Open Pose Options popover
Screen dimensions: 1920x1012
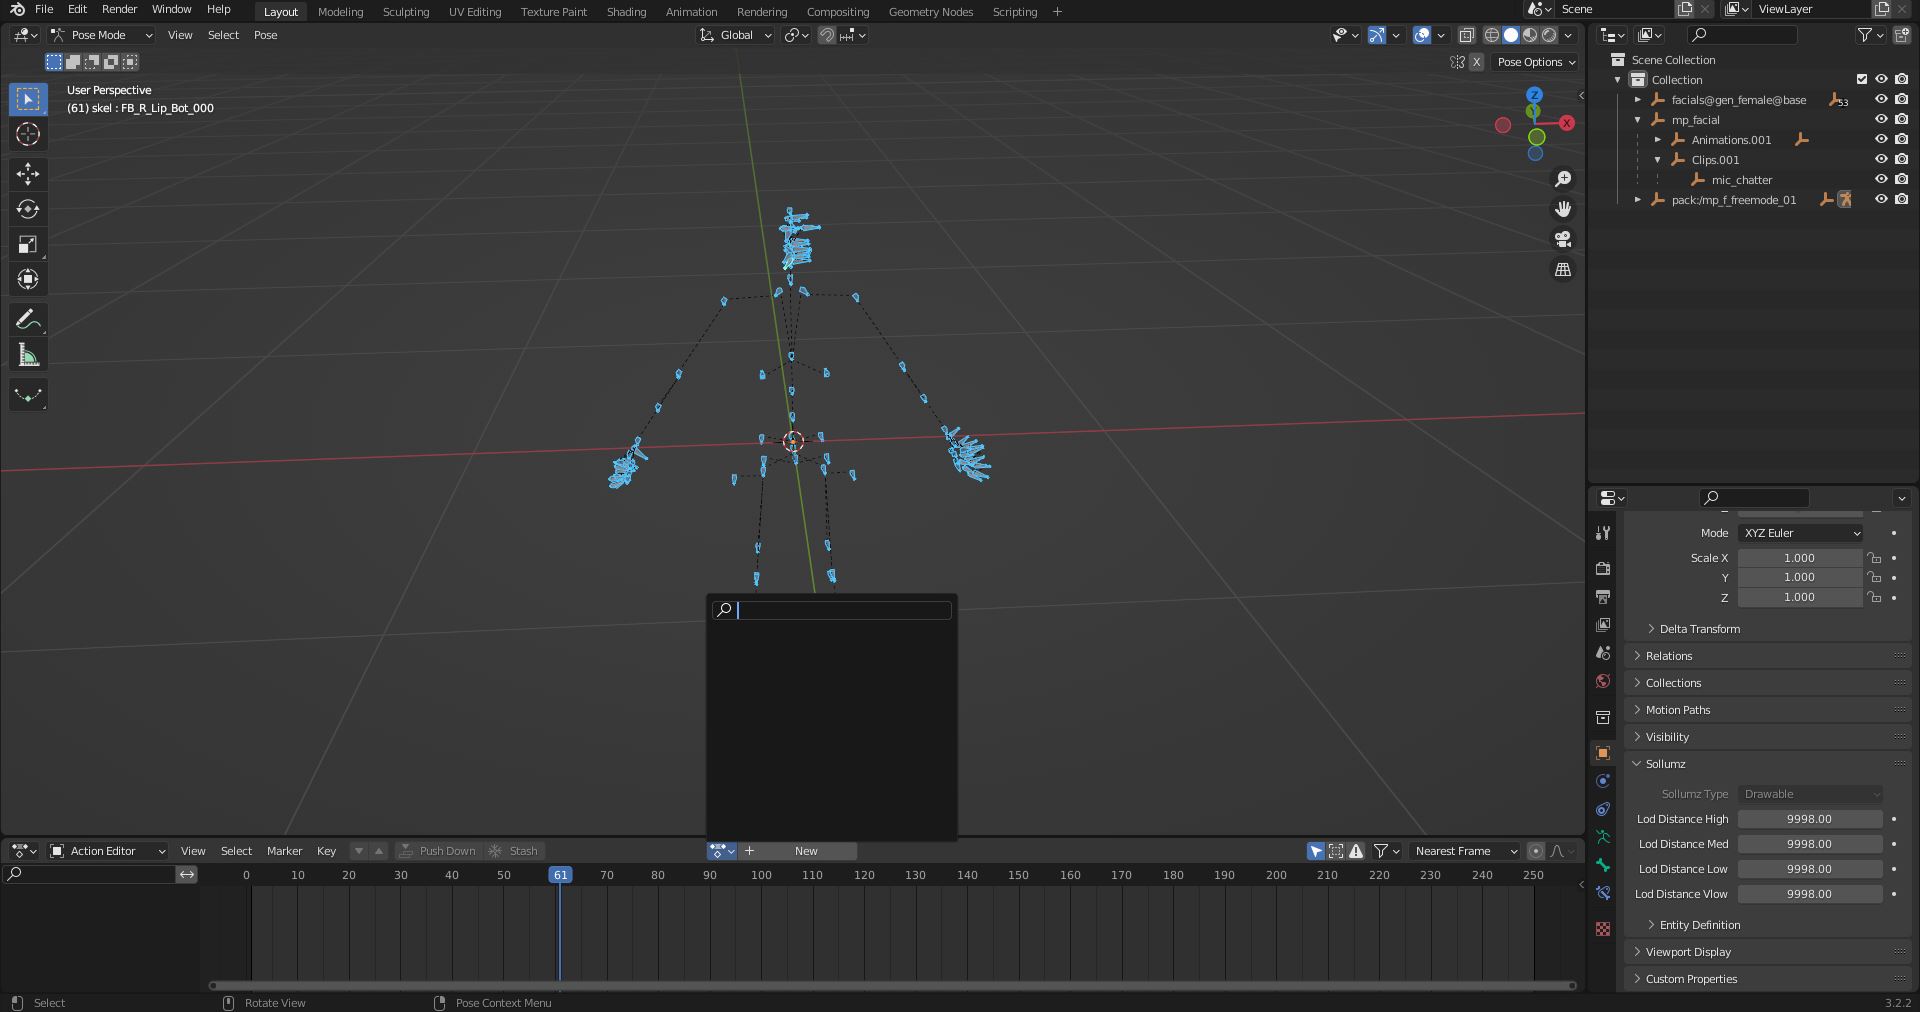coord(1535,62)
